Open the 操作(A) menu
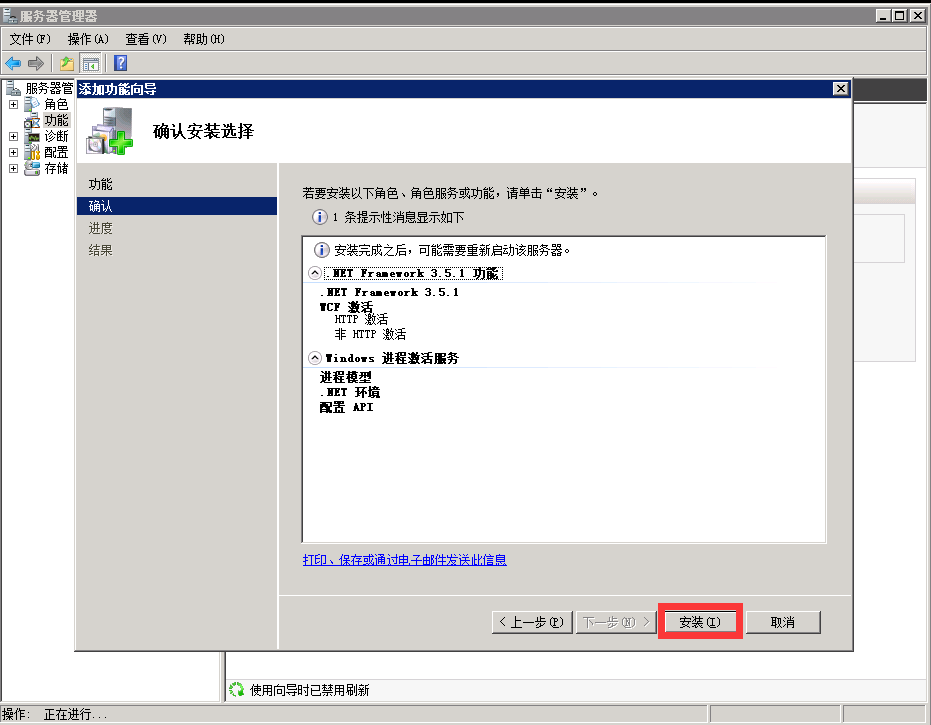The height and width of the screenshot is (725, 931). coord(88,39)
